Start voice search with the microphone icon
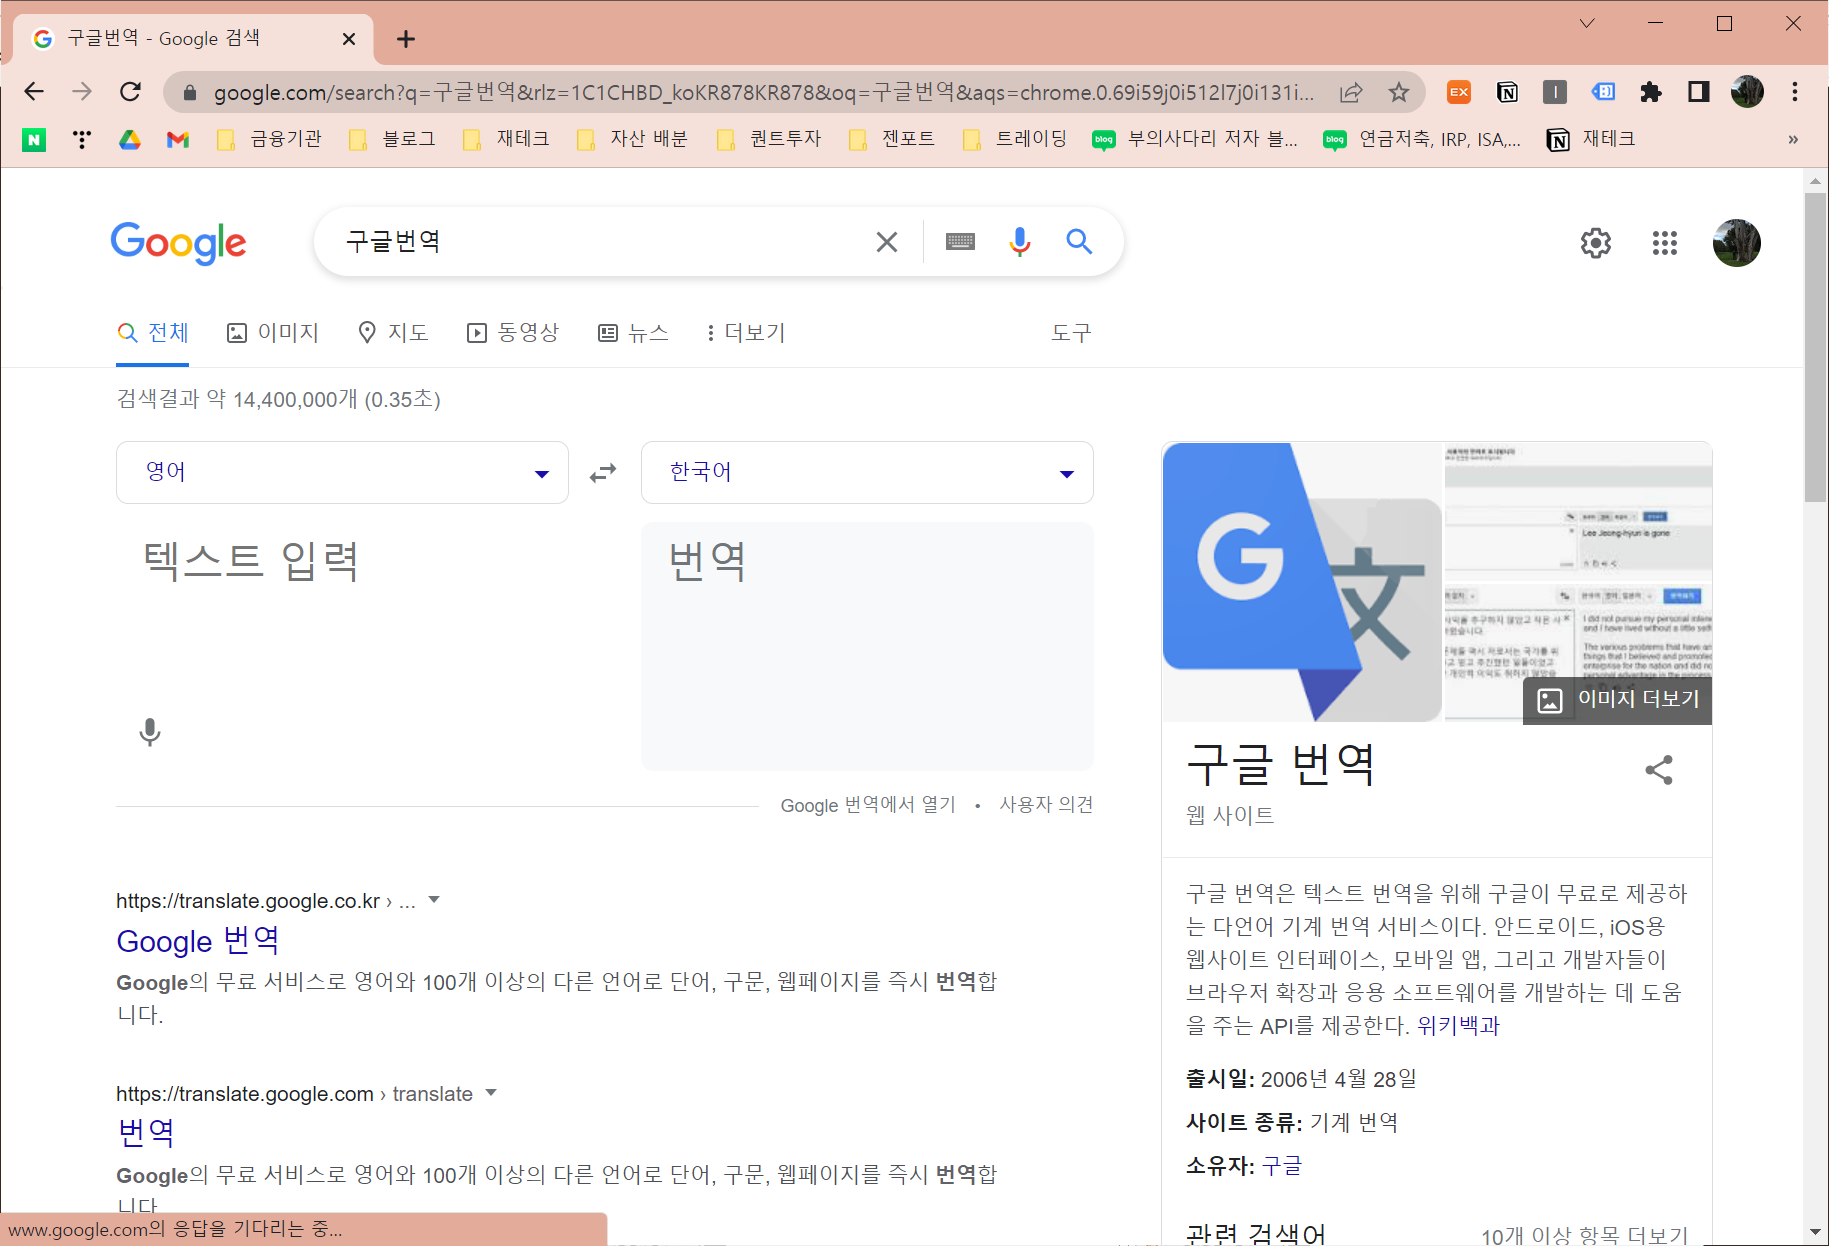 pos(1020,242)
